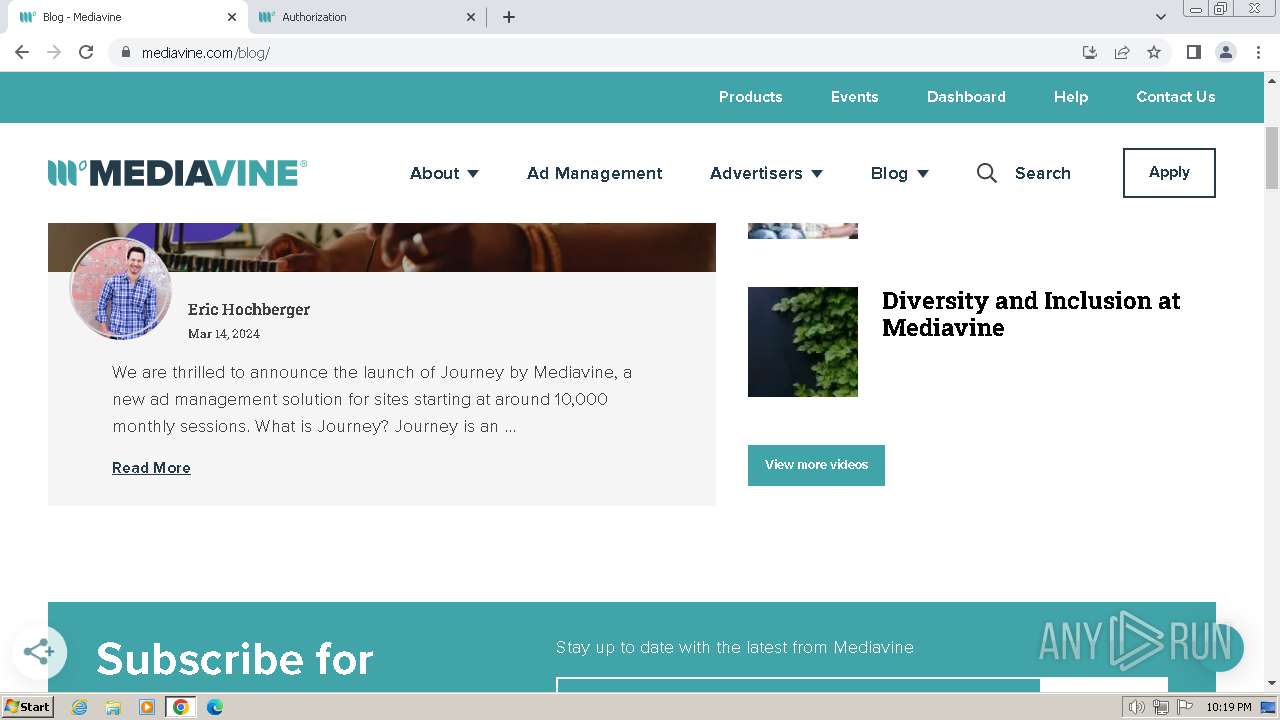The height and width of the screenshot is (720, 1280).
Task: Click the ivy leaves video thumbnail
Action: pos(803,342)
